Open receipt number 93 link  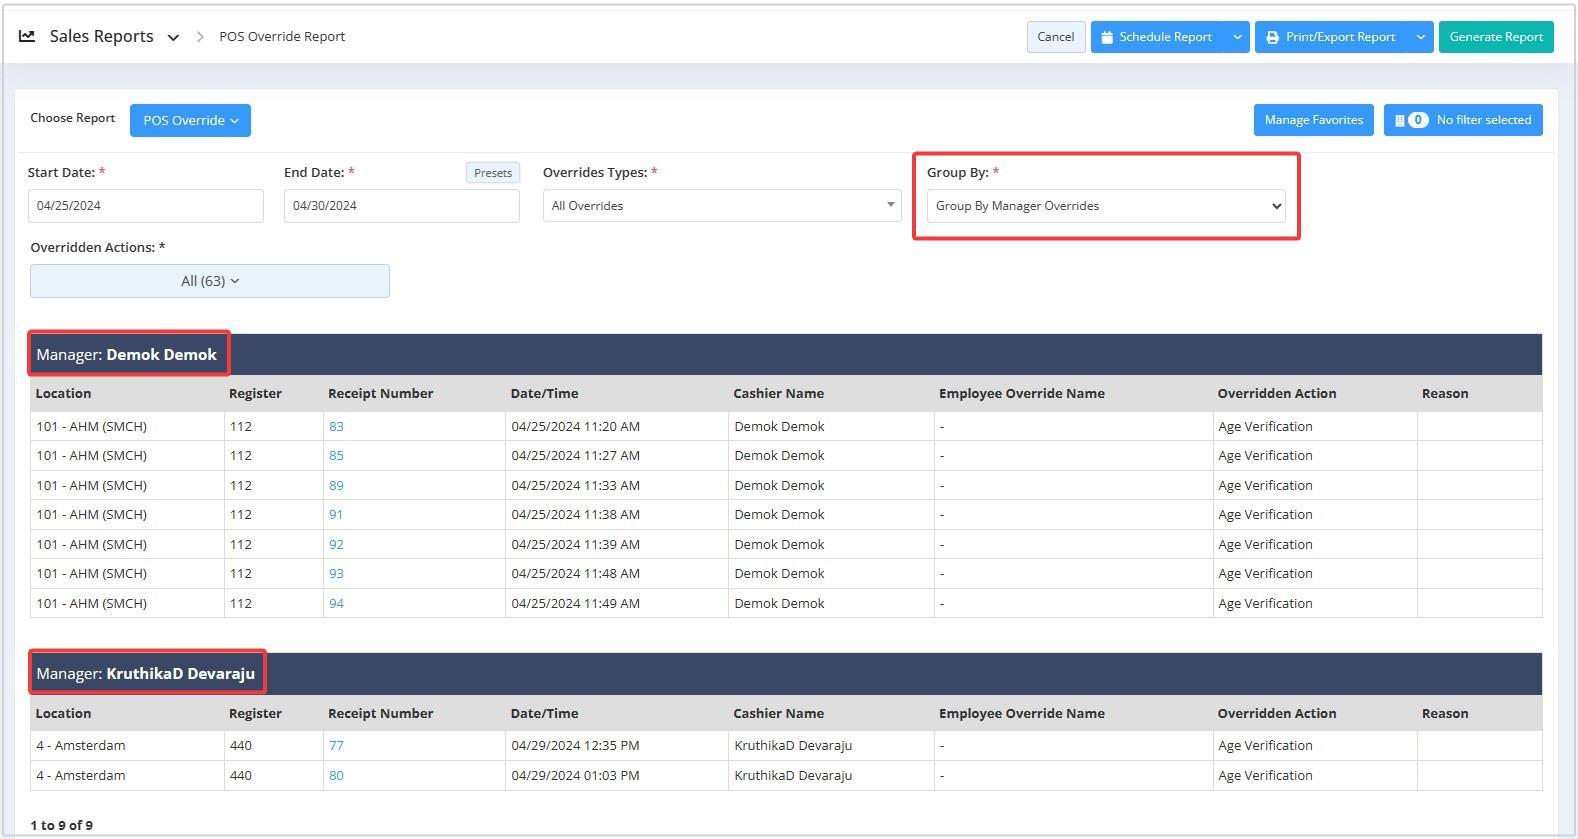click(336, 573)
